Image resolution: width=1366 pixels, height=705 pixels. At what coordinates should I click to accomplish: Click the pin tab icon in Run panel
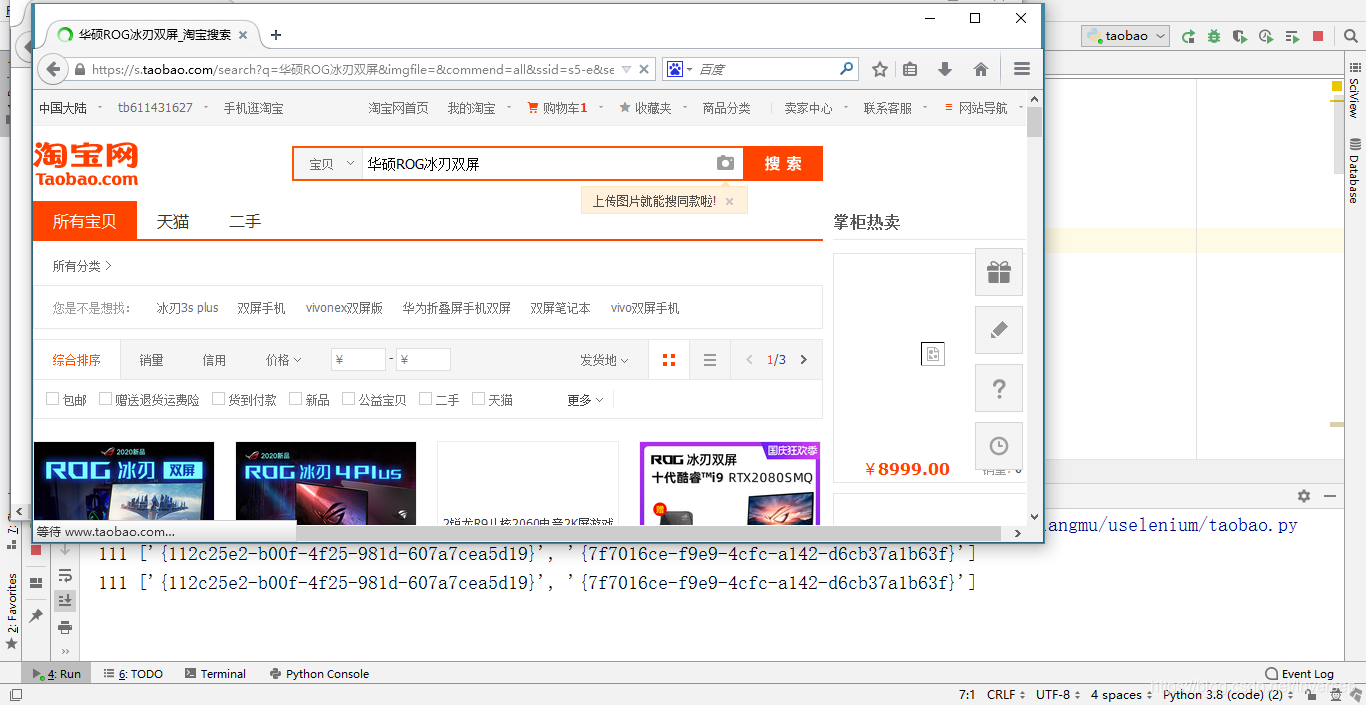point(36,616)
